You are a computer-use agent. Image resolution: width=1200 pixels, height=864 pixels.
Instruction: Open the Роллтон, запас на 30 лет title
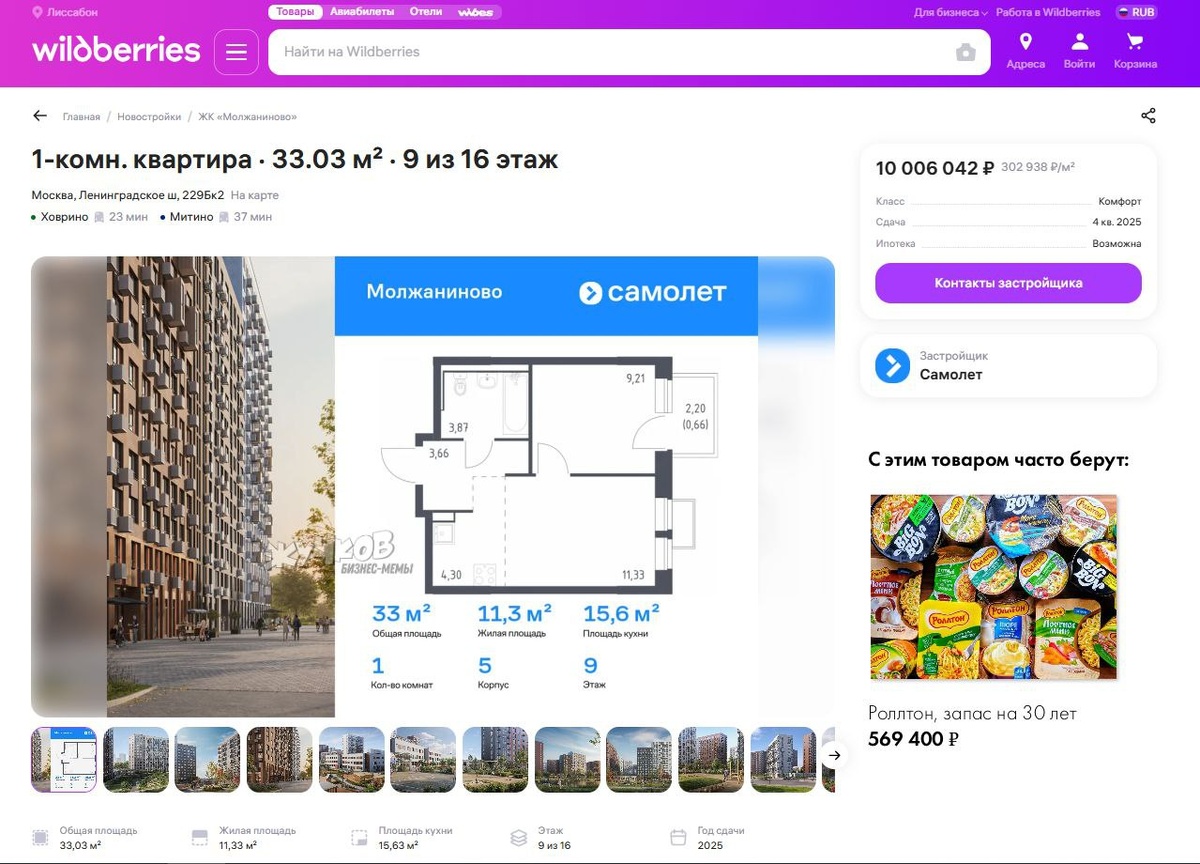tap(972, 713)
